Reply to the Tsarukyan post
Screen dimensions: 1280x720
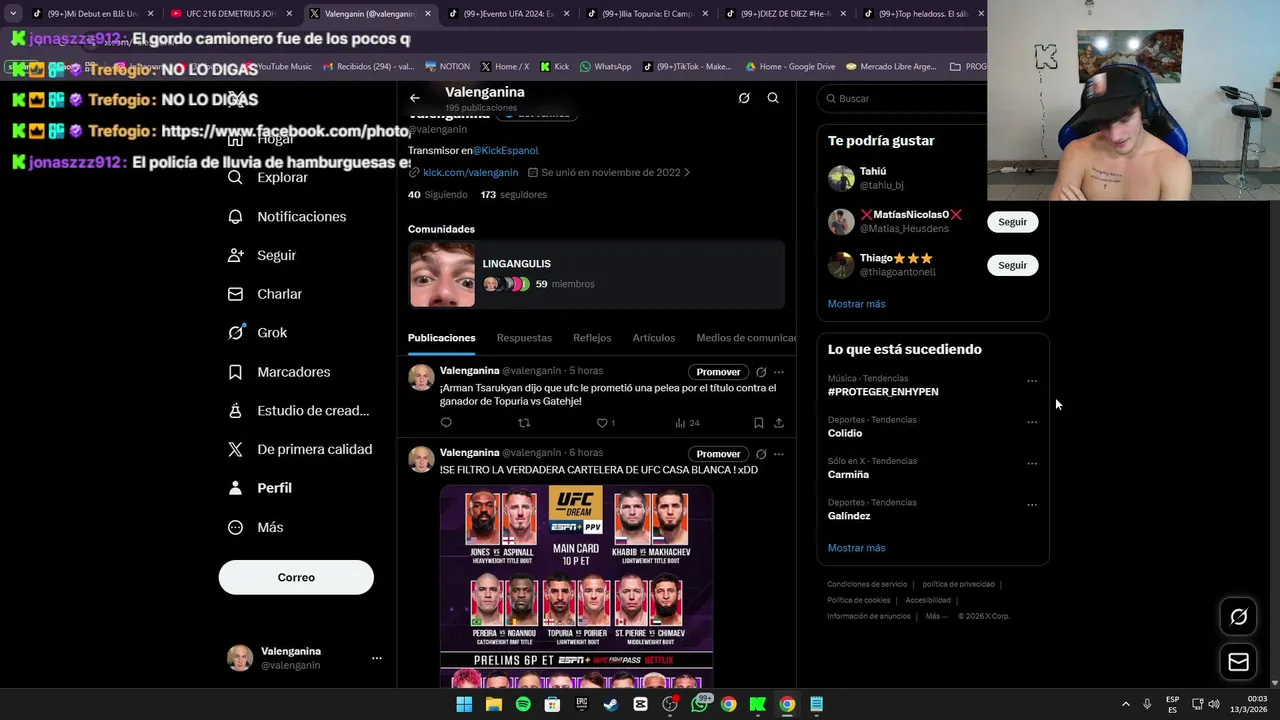tap(446, 423)
